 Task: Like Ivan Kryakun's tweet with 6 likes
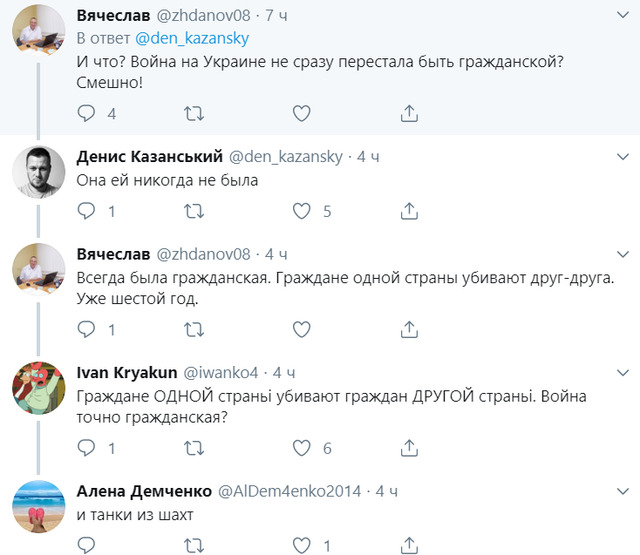tap(303, 448)
